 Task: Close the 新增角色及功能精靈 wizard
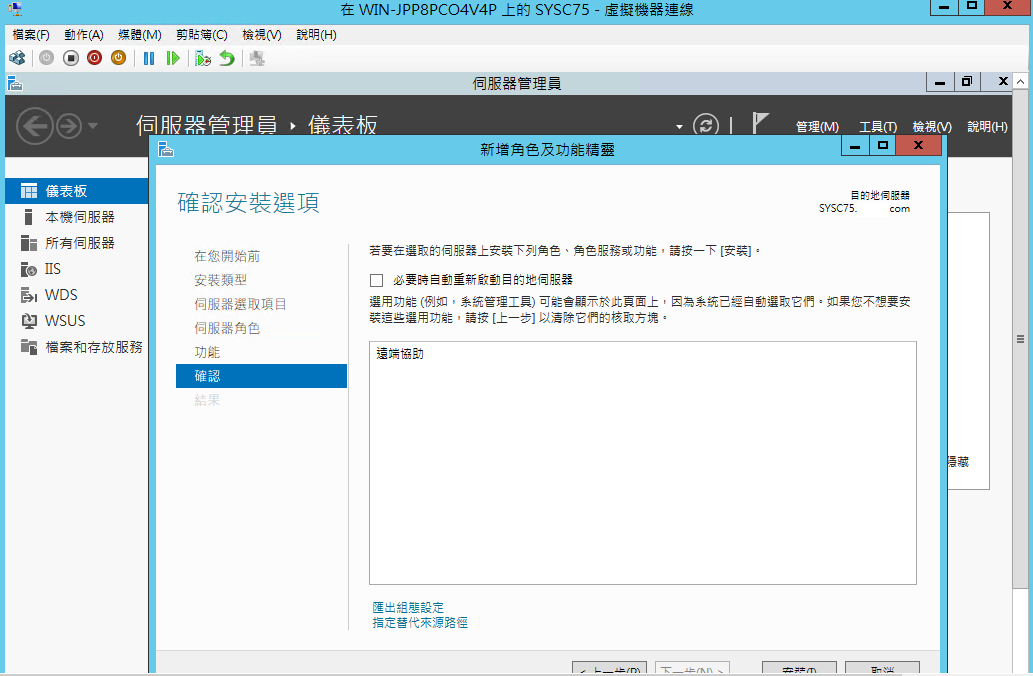click(918, 146)
